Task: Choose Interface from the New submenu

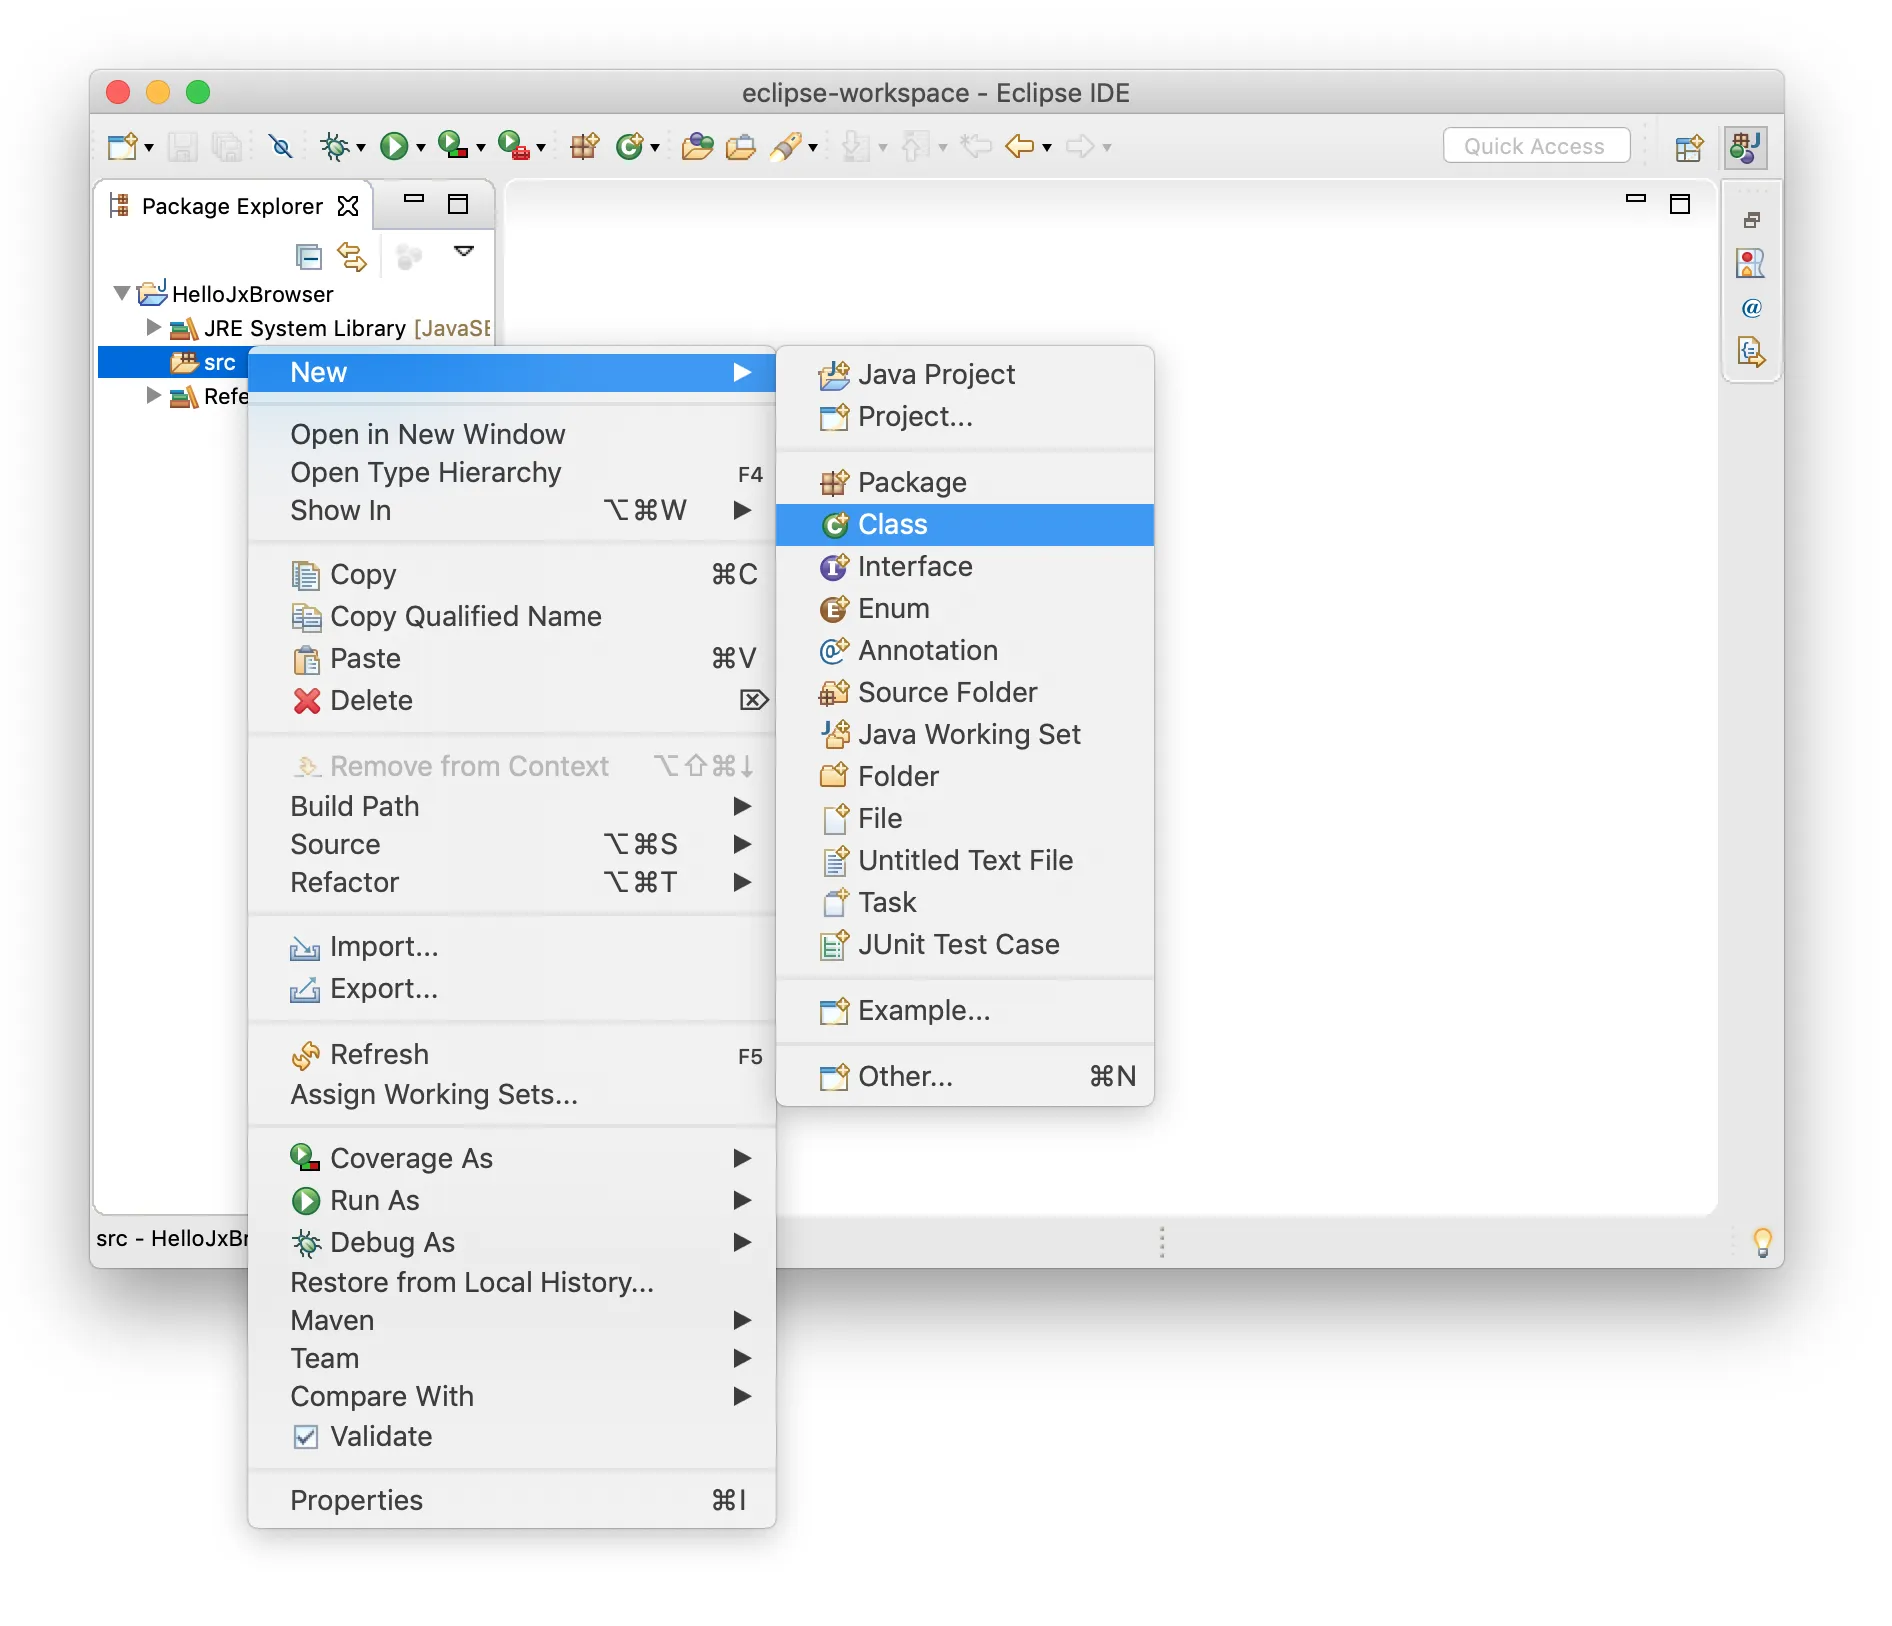Action: [x=965, y=566]
